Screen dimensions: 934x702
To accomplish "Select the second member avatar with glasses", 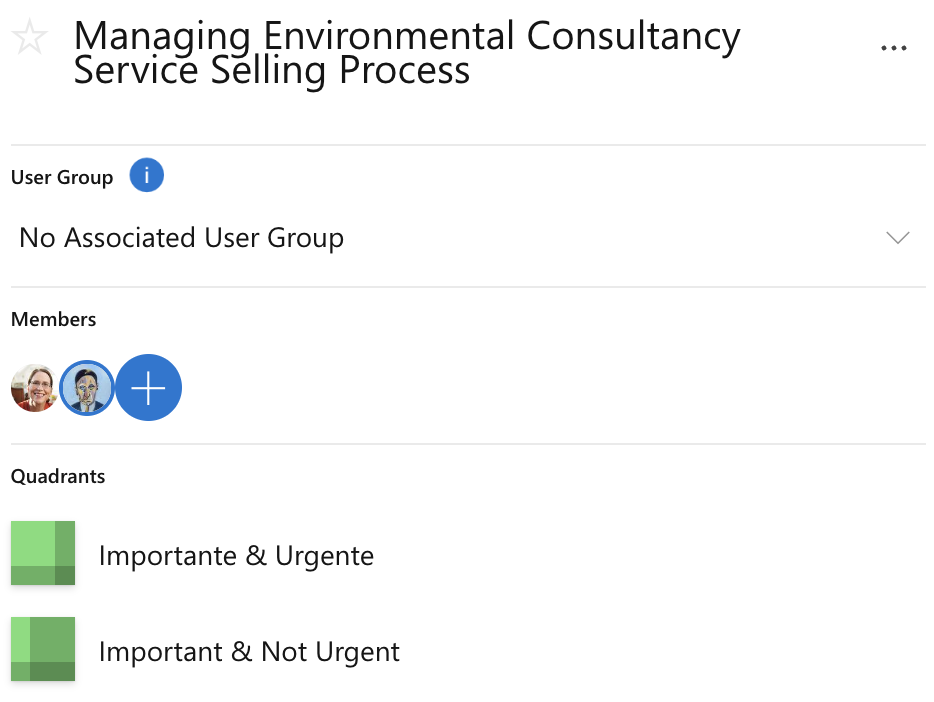I will pos(87,388).
